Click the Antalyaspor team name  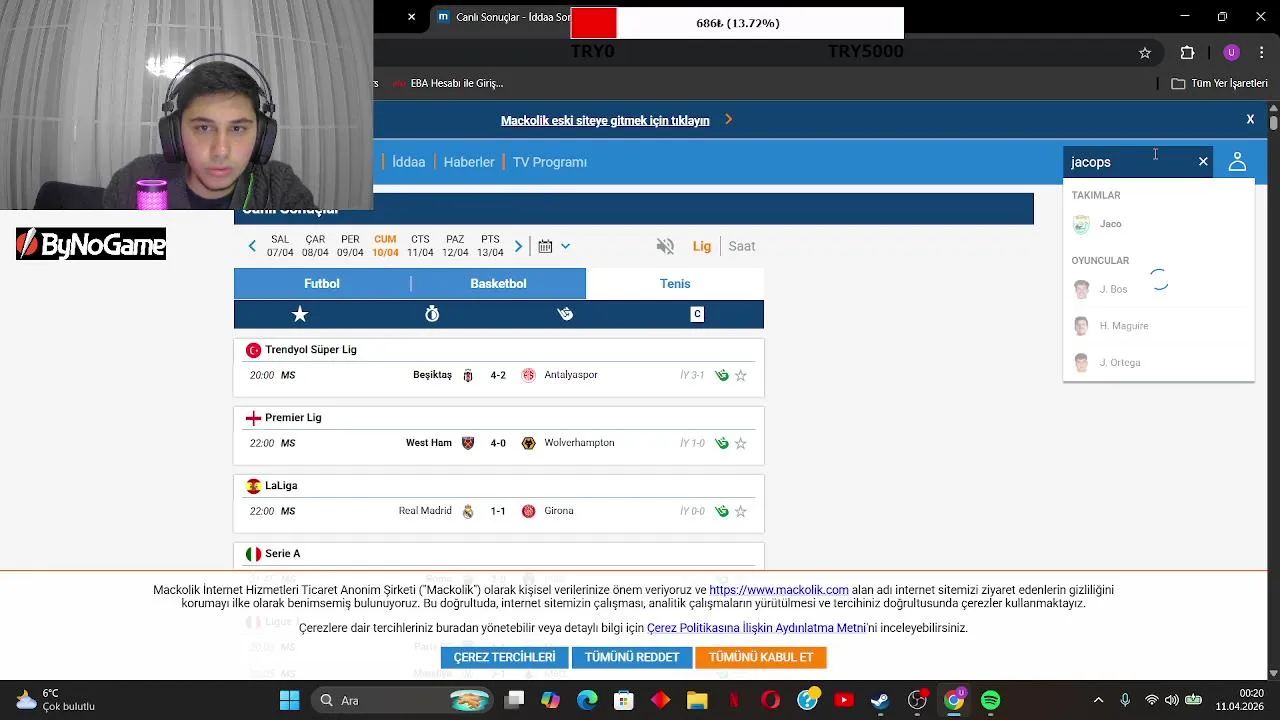tap(571, 375)
